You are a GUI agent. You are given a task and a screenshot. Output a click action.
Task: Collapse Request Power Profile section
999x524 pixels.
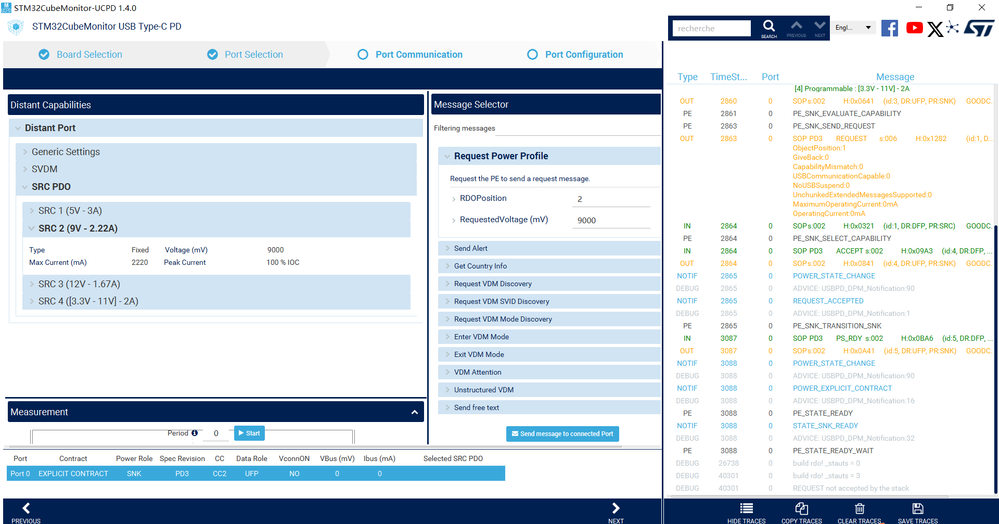(x=446, y=156)
